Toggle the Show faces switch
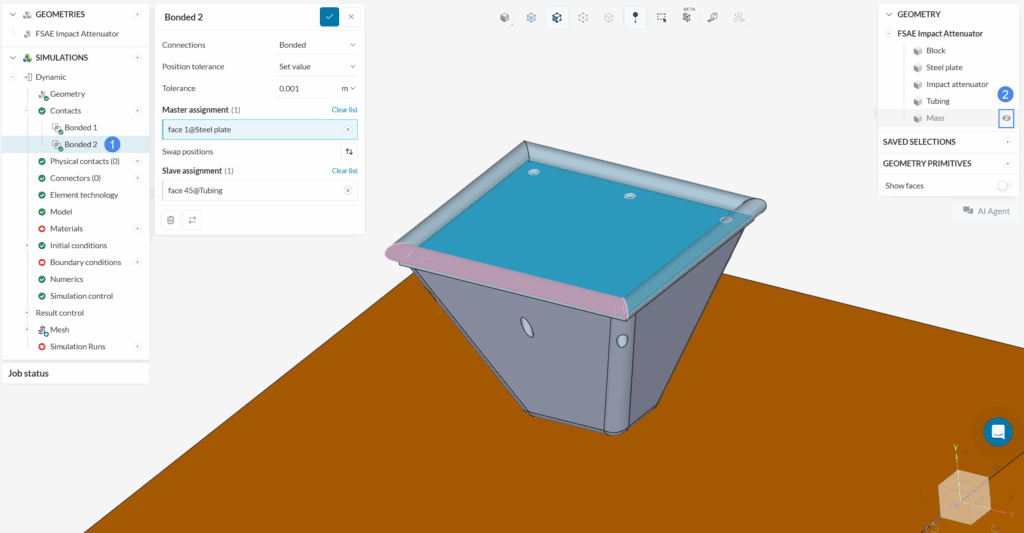This screenshot has width=1024, height=533. click(x=1004, y=186)
